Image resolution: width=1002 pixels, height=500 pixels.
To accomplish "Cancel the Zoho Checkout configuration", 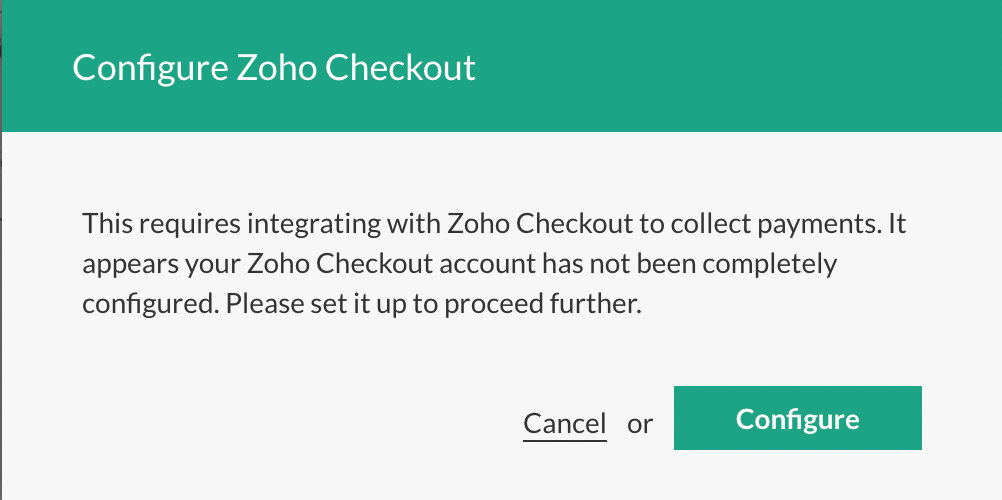I will [565, 423].
